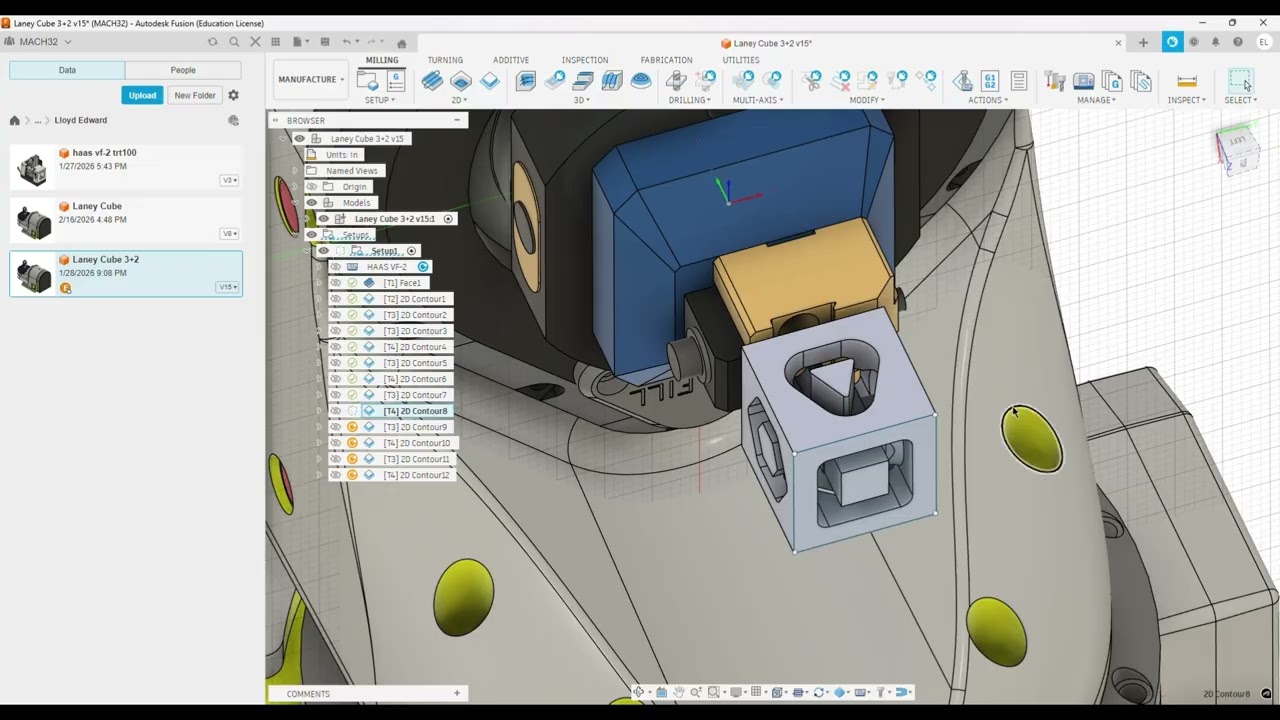The width and height of the screenshot is (1280, 720).
Task: Click the Save icon in quick access toolbar
Action: coord(325,42)
